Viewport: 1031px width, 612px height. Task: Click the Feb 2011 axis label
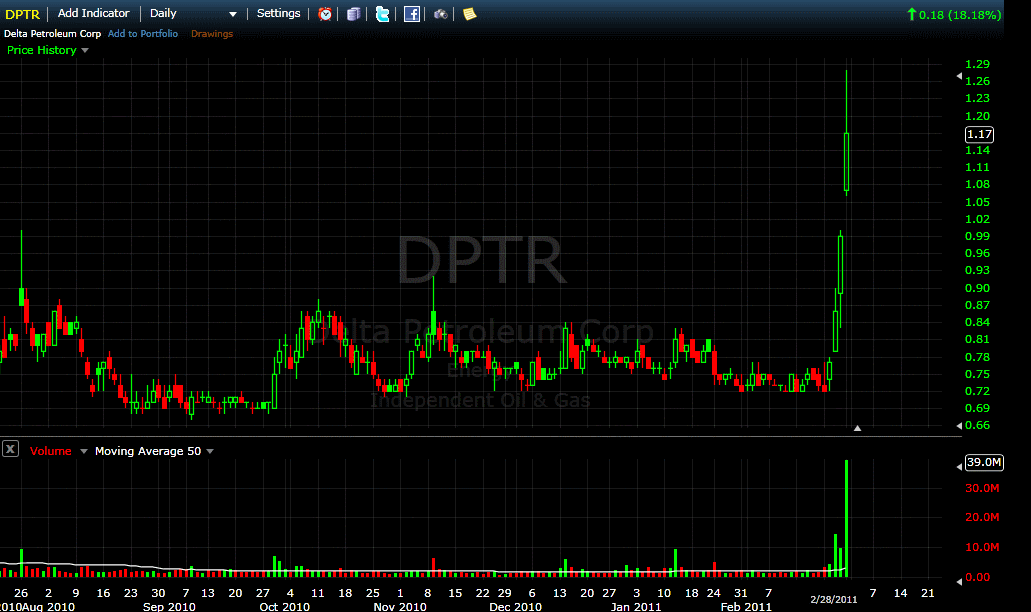click(746, 606)
